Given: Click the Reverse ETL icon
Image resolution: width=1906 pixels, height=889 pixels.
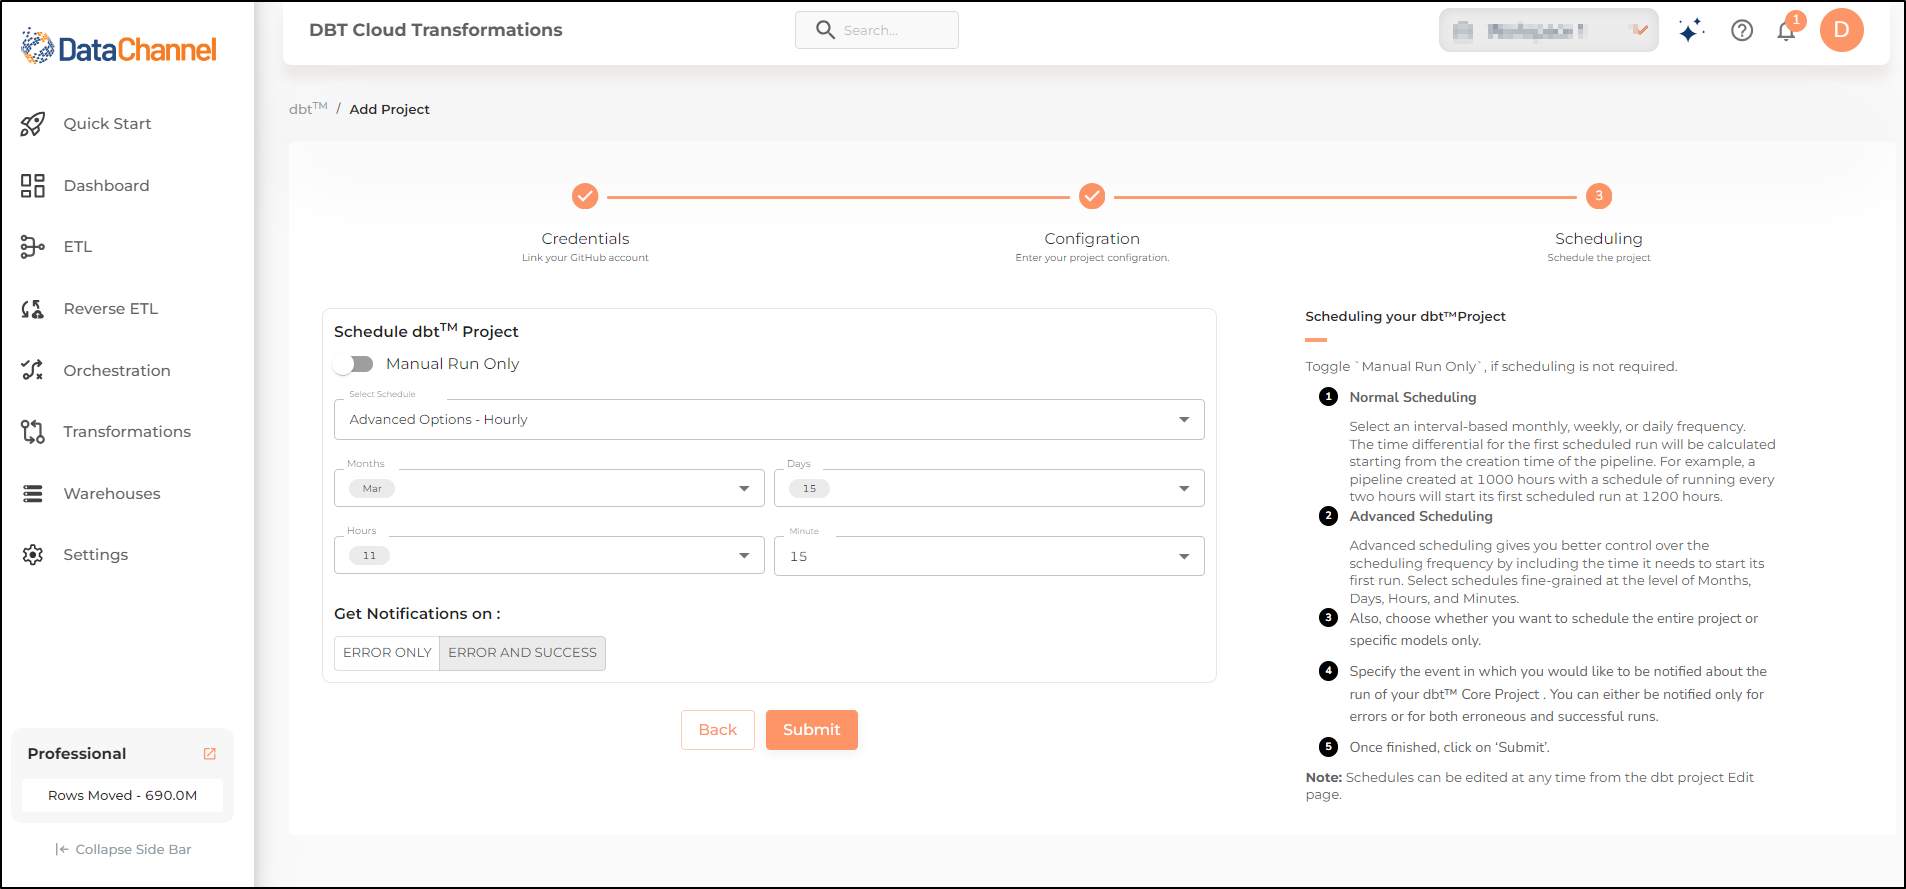Looking at the screenshot, I should (33, 309).
